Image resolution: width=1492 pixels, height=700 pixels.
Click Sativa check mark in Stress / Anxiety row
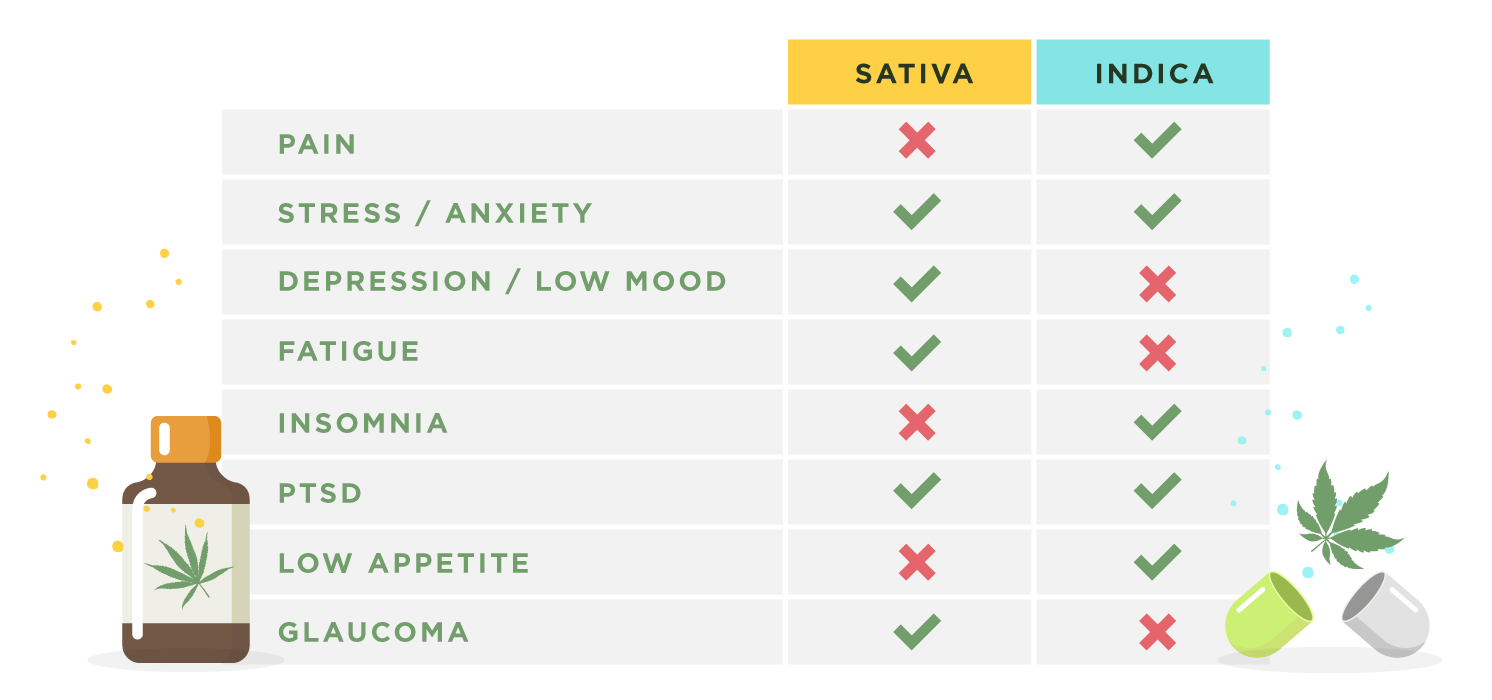[916, 212]
